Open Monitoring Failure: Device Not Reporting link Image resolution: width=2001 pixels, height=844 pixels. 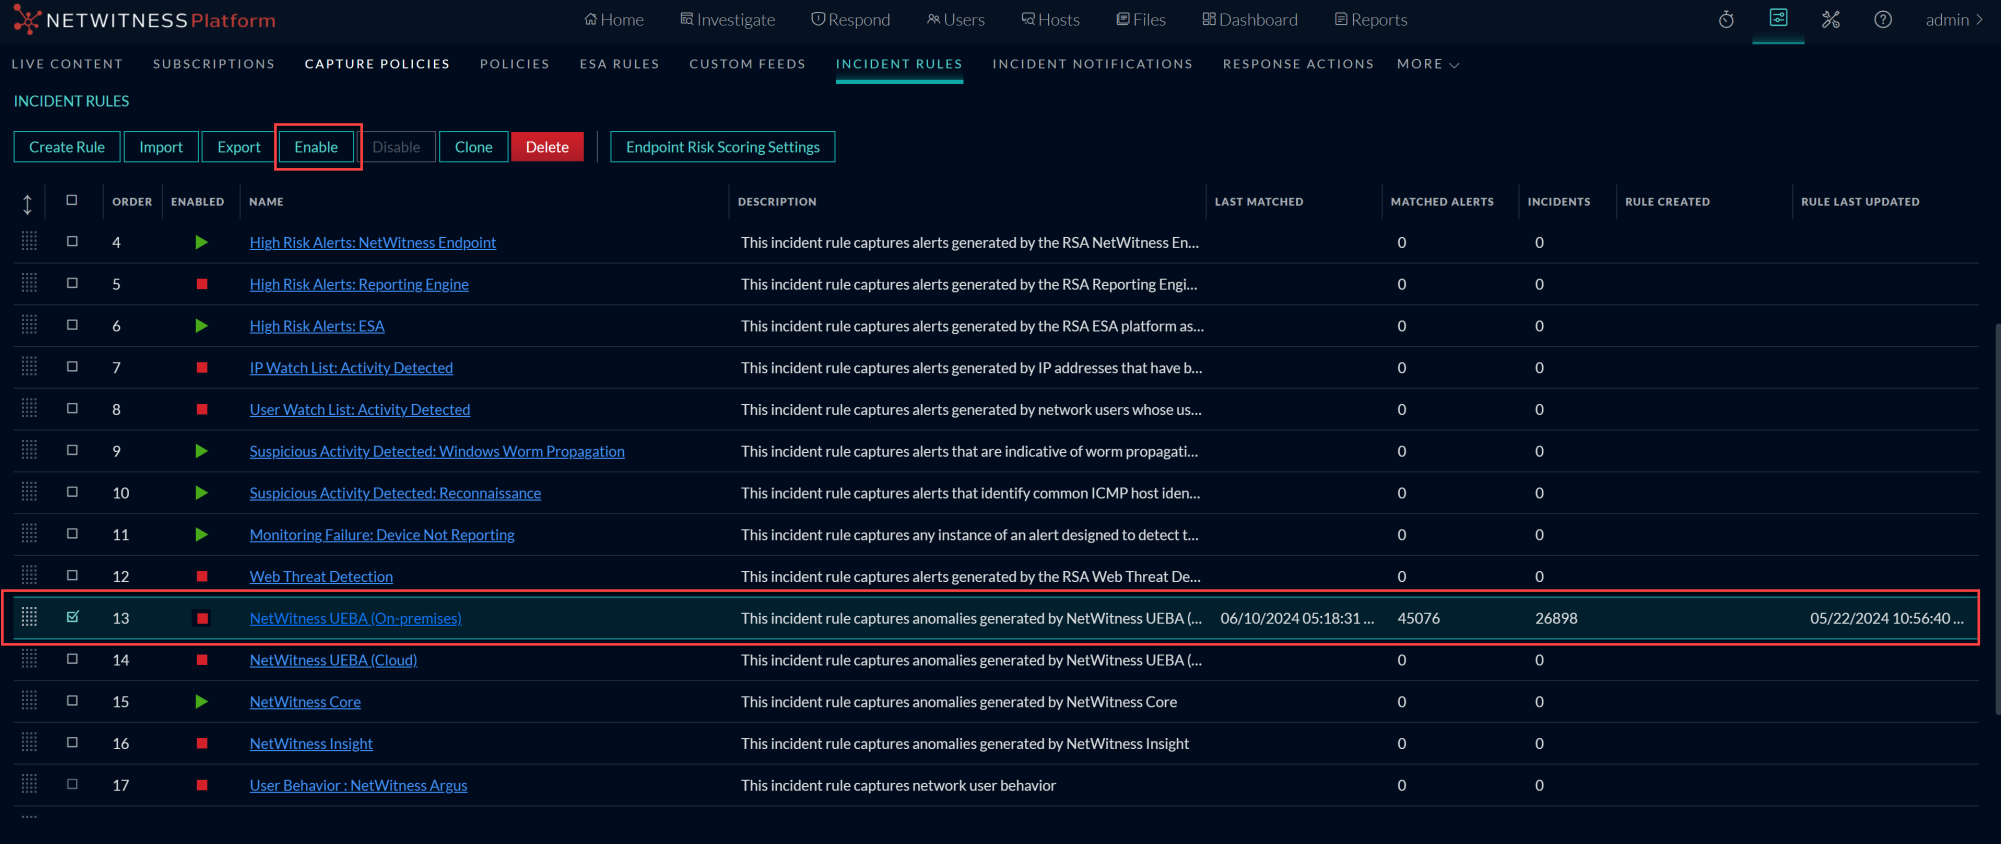[x=382, y=535]
